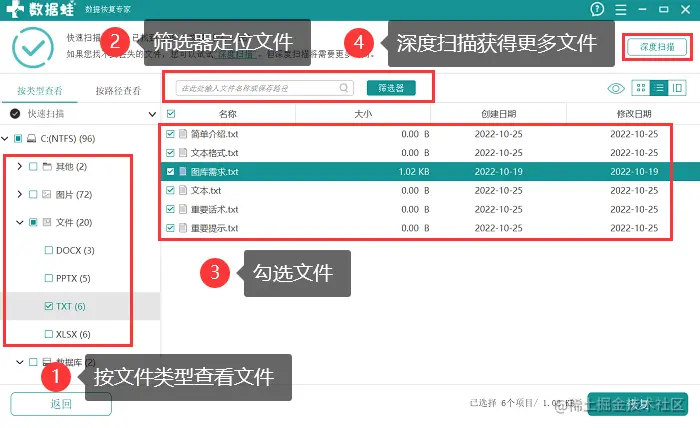Select the 文本.txt file name

coord(206,191)
